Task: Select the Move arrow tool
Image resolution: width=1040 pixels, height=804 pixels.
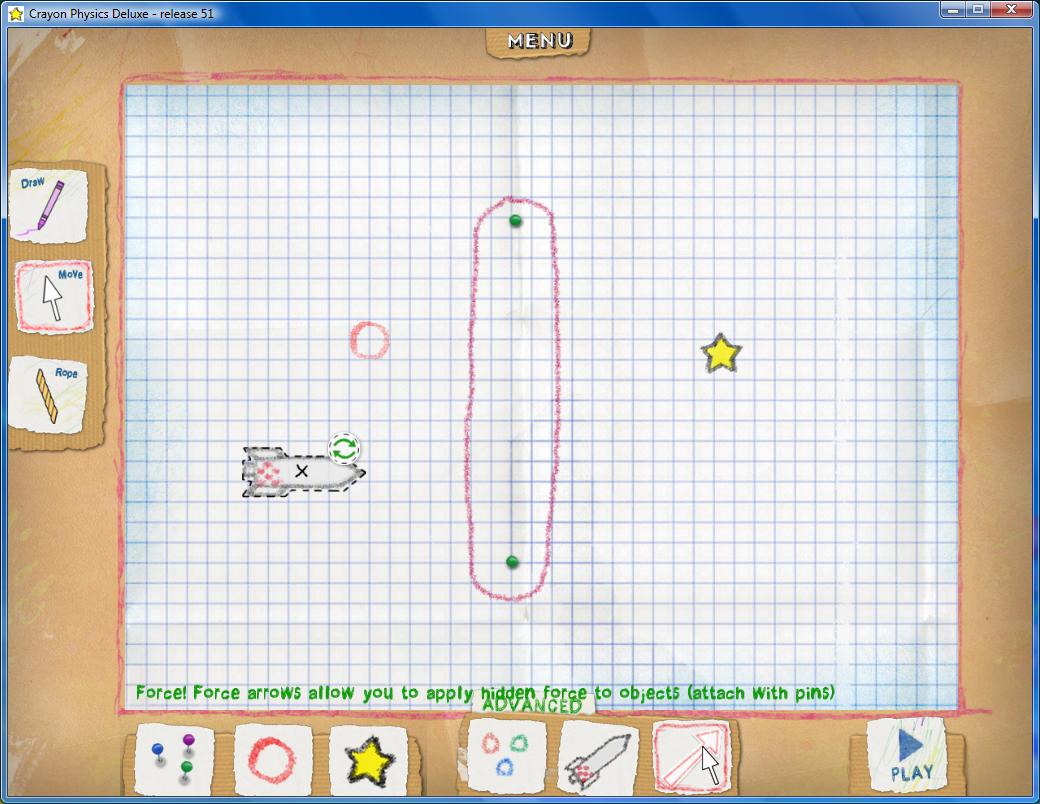Action: click(x=54, y=297)
